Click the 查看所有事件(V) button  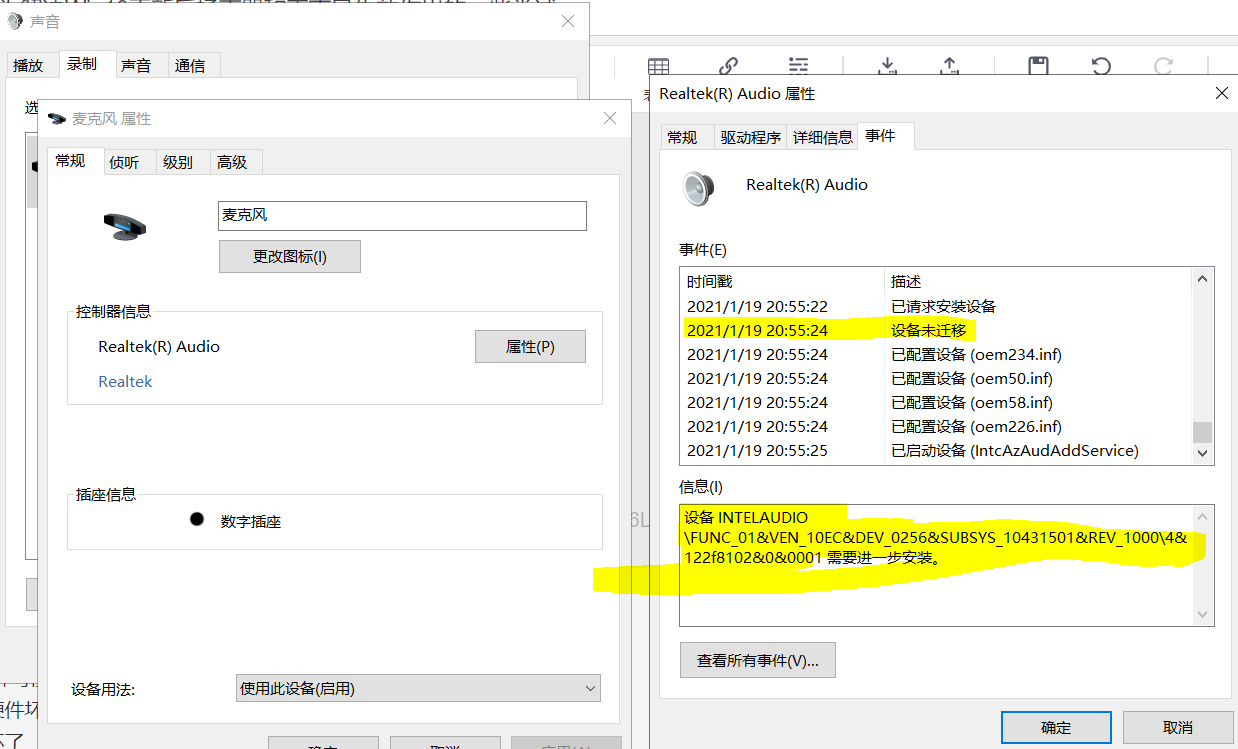pos(757,660)
